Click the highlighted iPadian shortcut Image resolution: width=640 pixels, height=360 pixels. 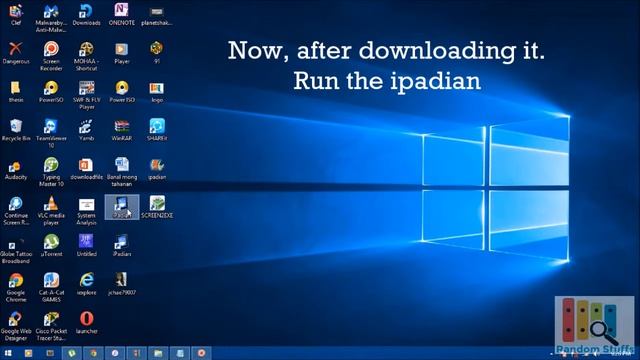122,207
